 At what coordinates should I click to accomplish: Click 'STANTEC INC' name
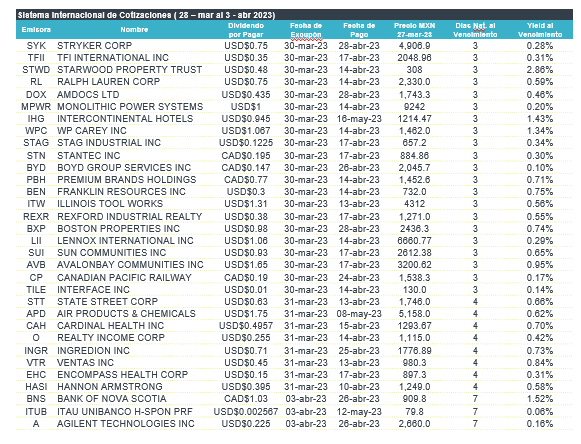(89, 156)
